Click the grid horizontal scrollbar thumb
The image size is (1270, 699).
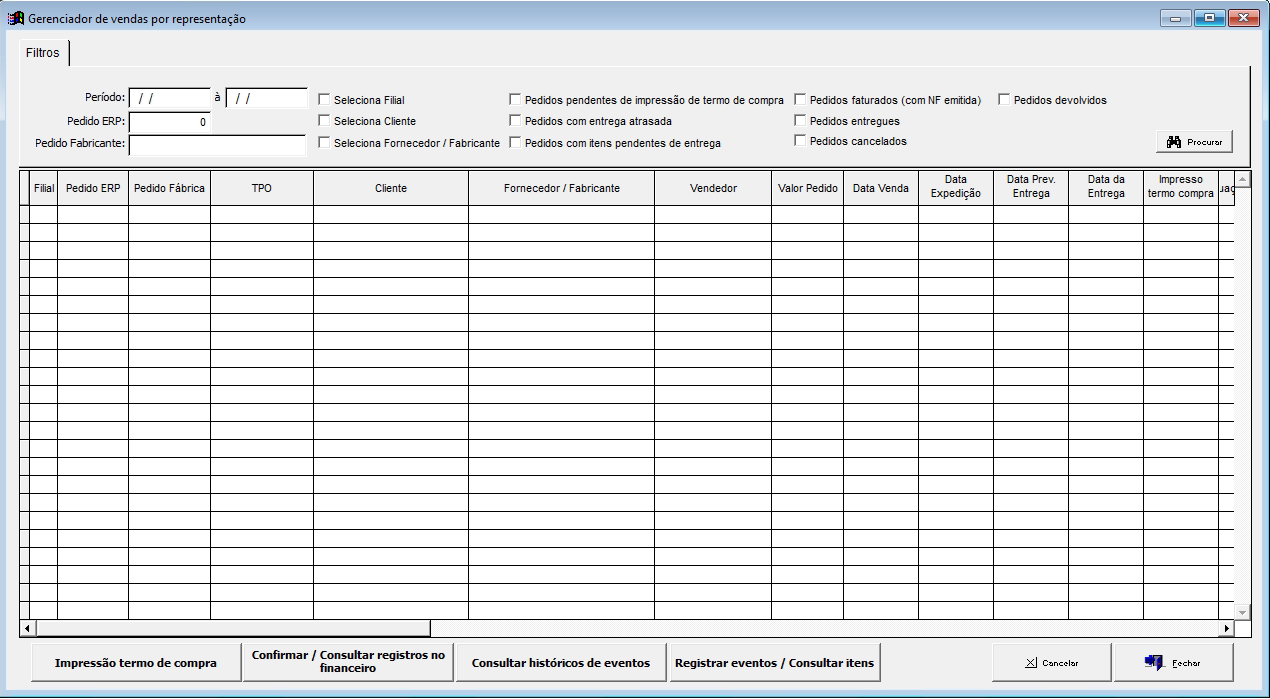233,629
